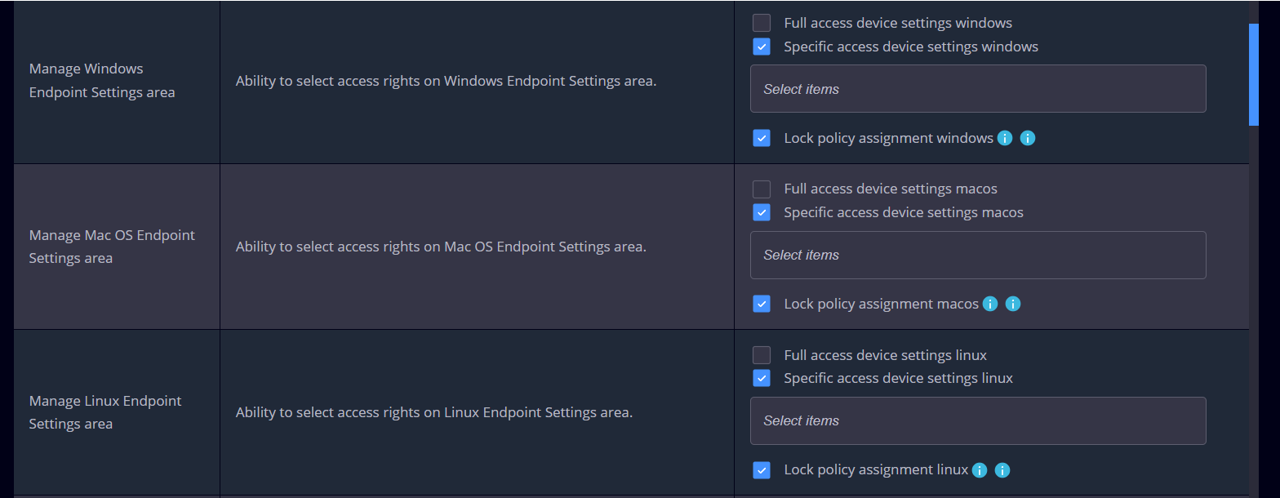Image resolution: width=1280 pixels, height=498 pixels.
Task: Click 'Specific access device settings linux' label
Action: tap(898, 378)
